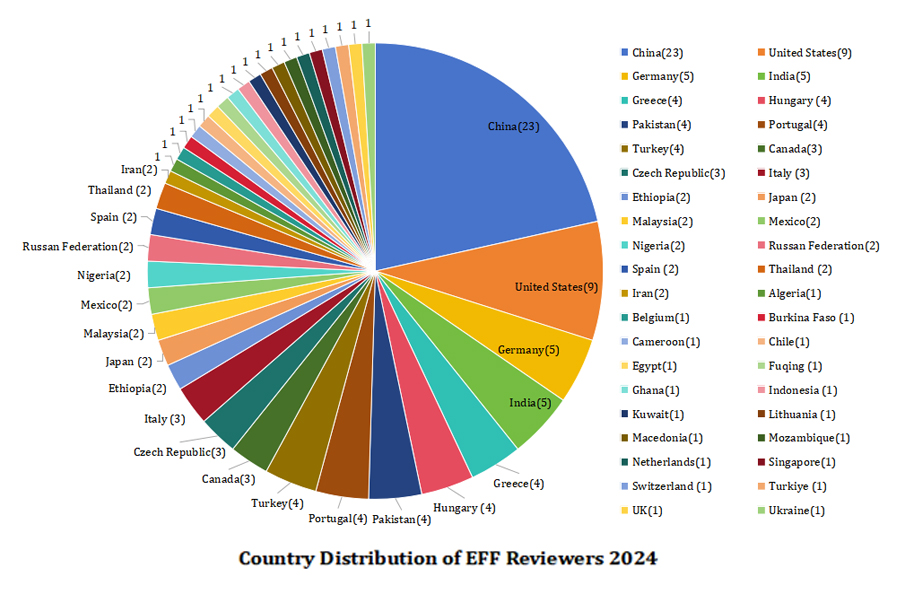
Task: Click the Turkey color swatch in the legend
Action: (625, 149)
